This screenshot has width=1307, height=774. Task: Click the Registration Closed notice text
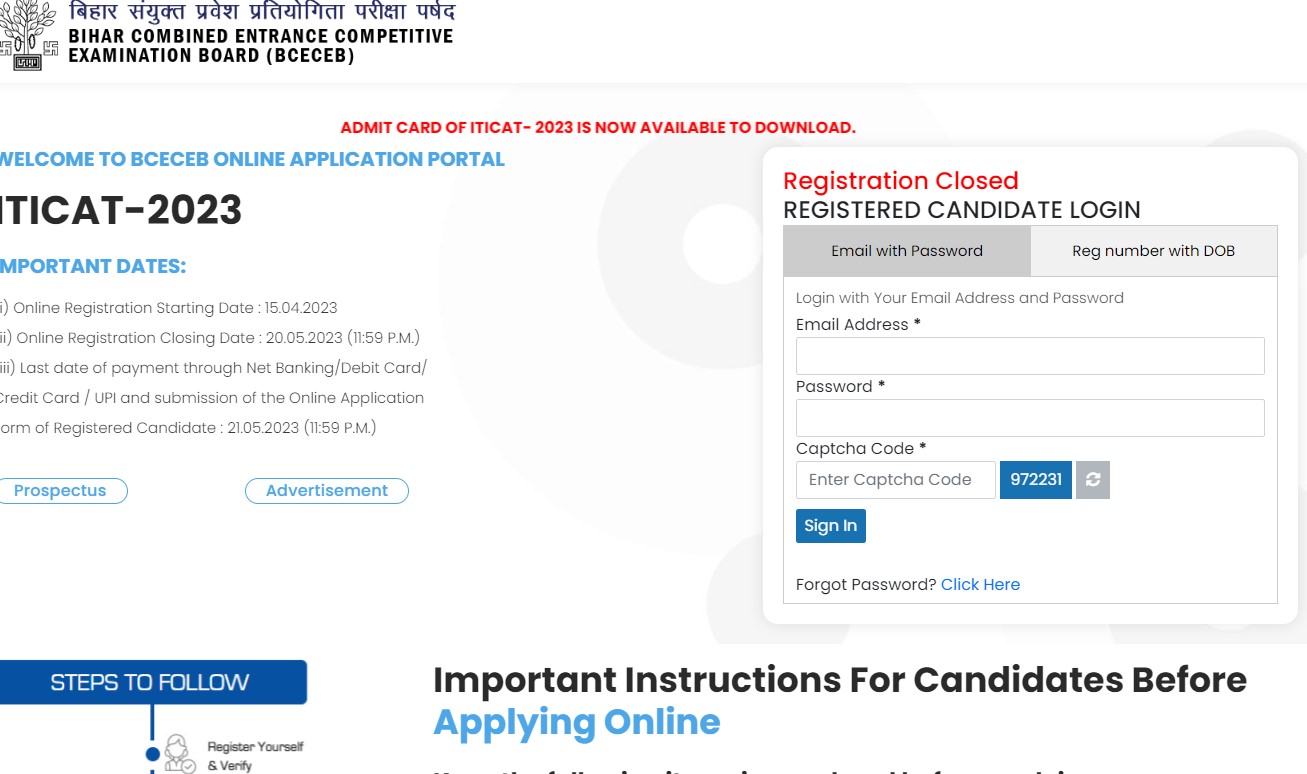click(900, 181)
